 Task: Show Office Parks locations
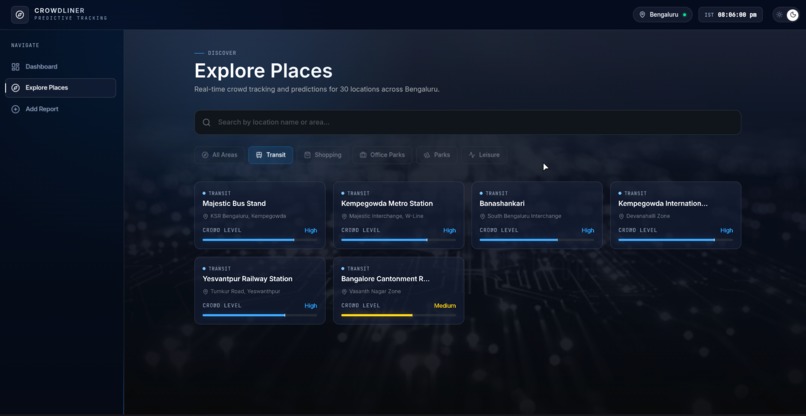pyautogui.click(x=382, y=155)
